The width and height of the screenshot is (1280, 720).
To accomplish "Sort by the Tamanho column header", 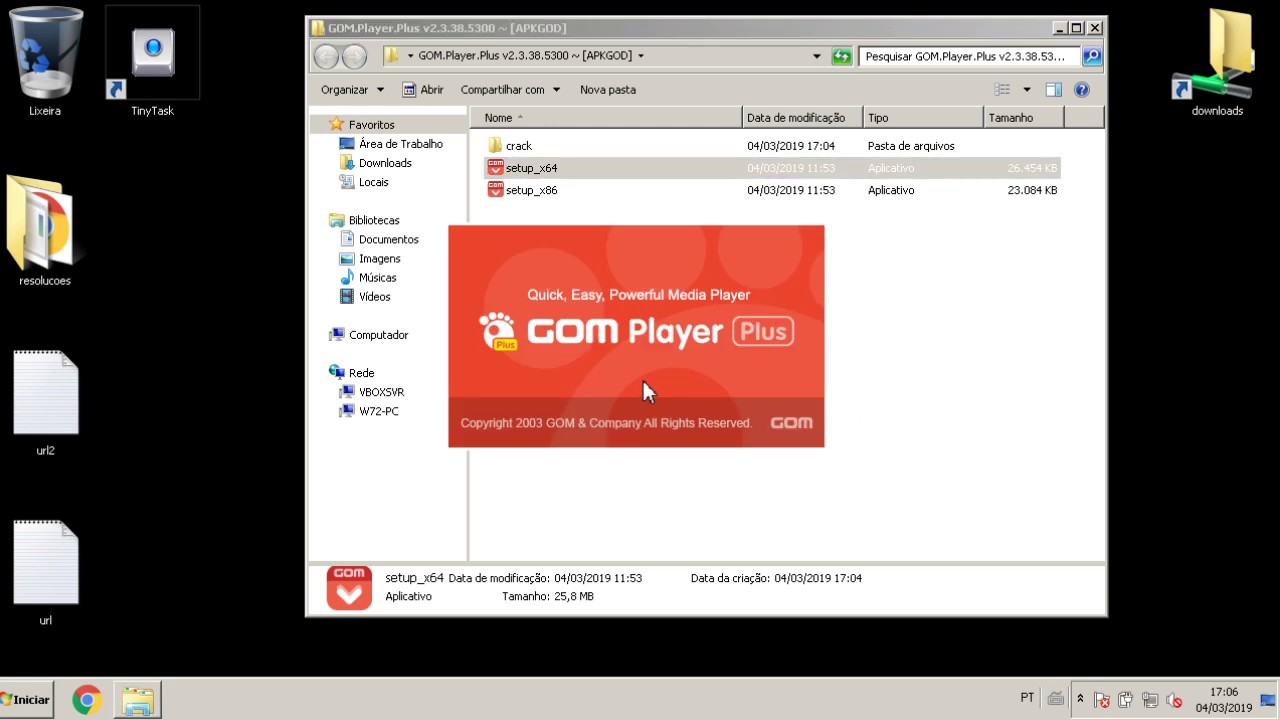I will pyautogui.click(x=1024, y=118).
